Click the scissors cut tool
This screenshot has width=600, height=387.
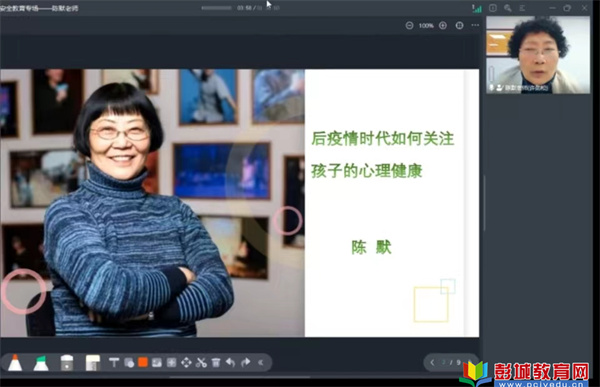(x=201, y=363)
